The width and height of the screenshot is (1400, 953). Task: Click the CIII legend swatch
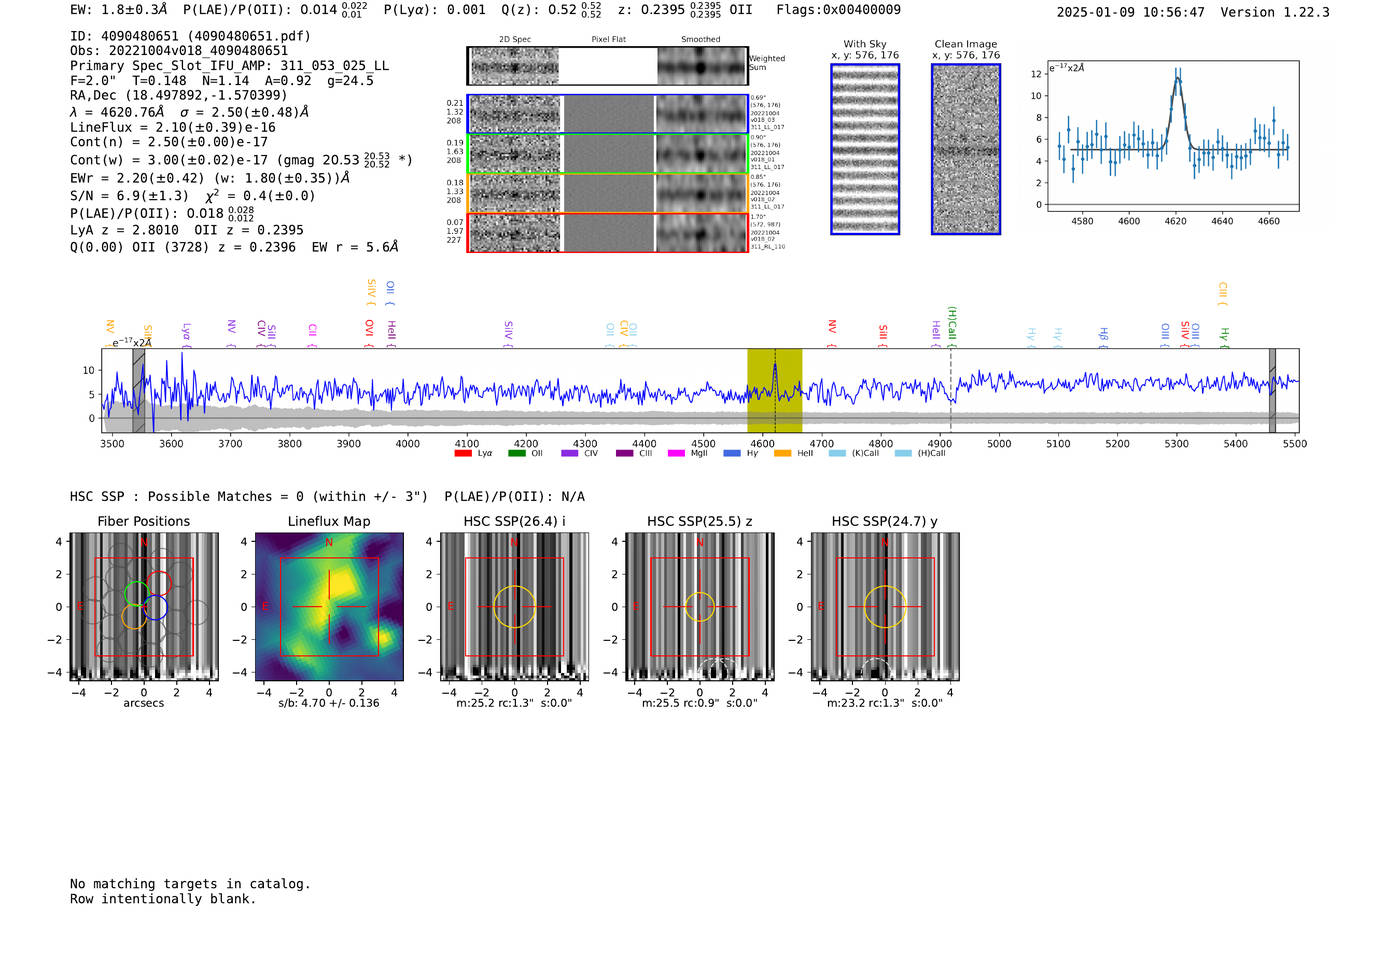tap(625, 454)
